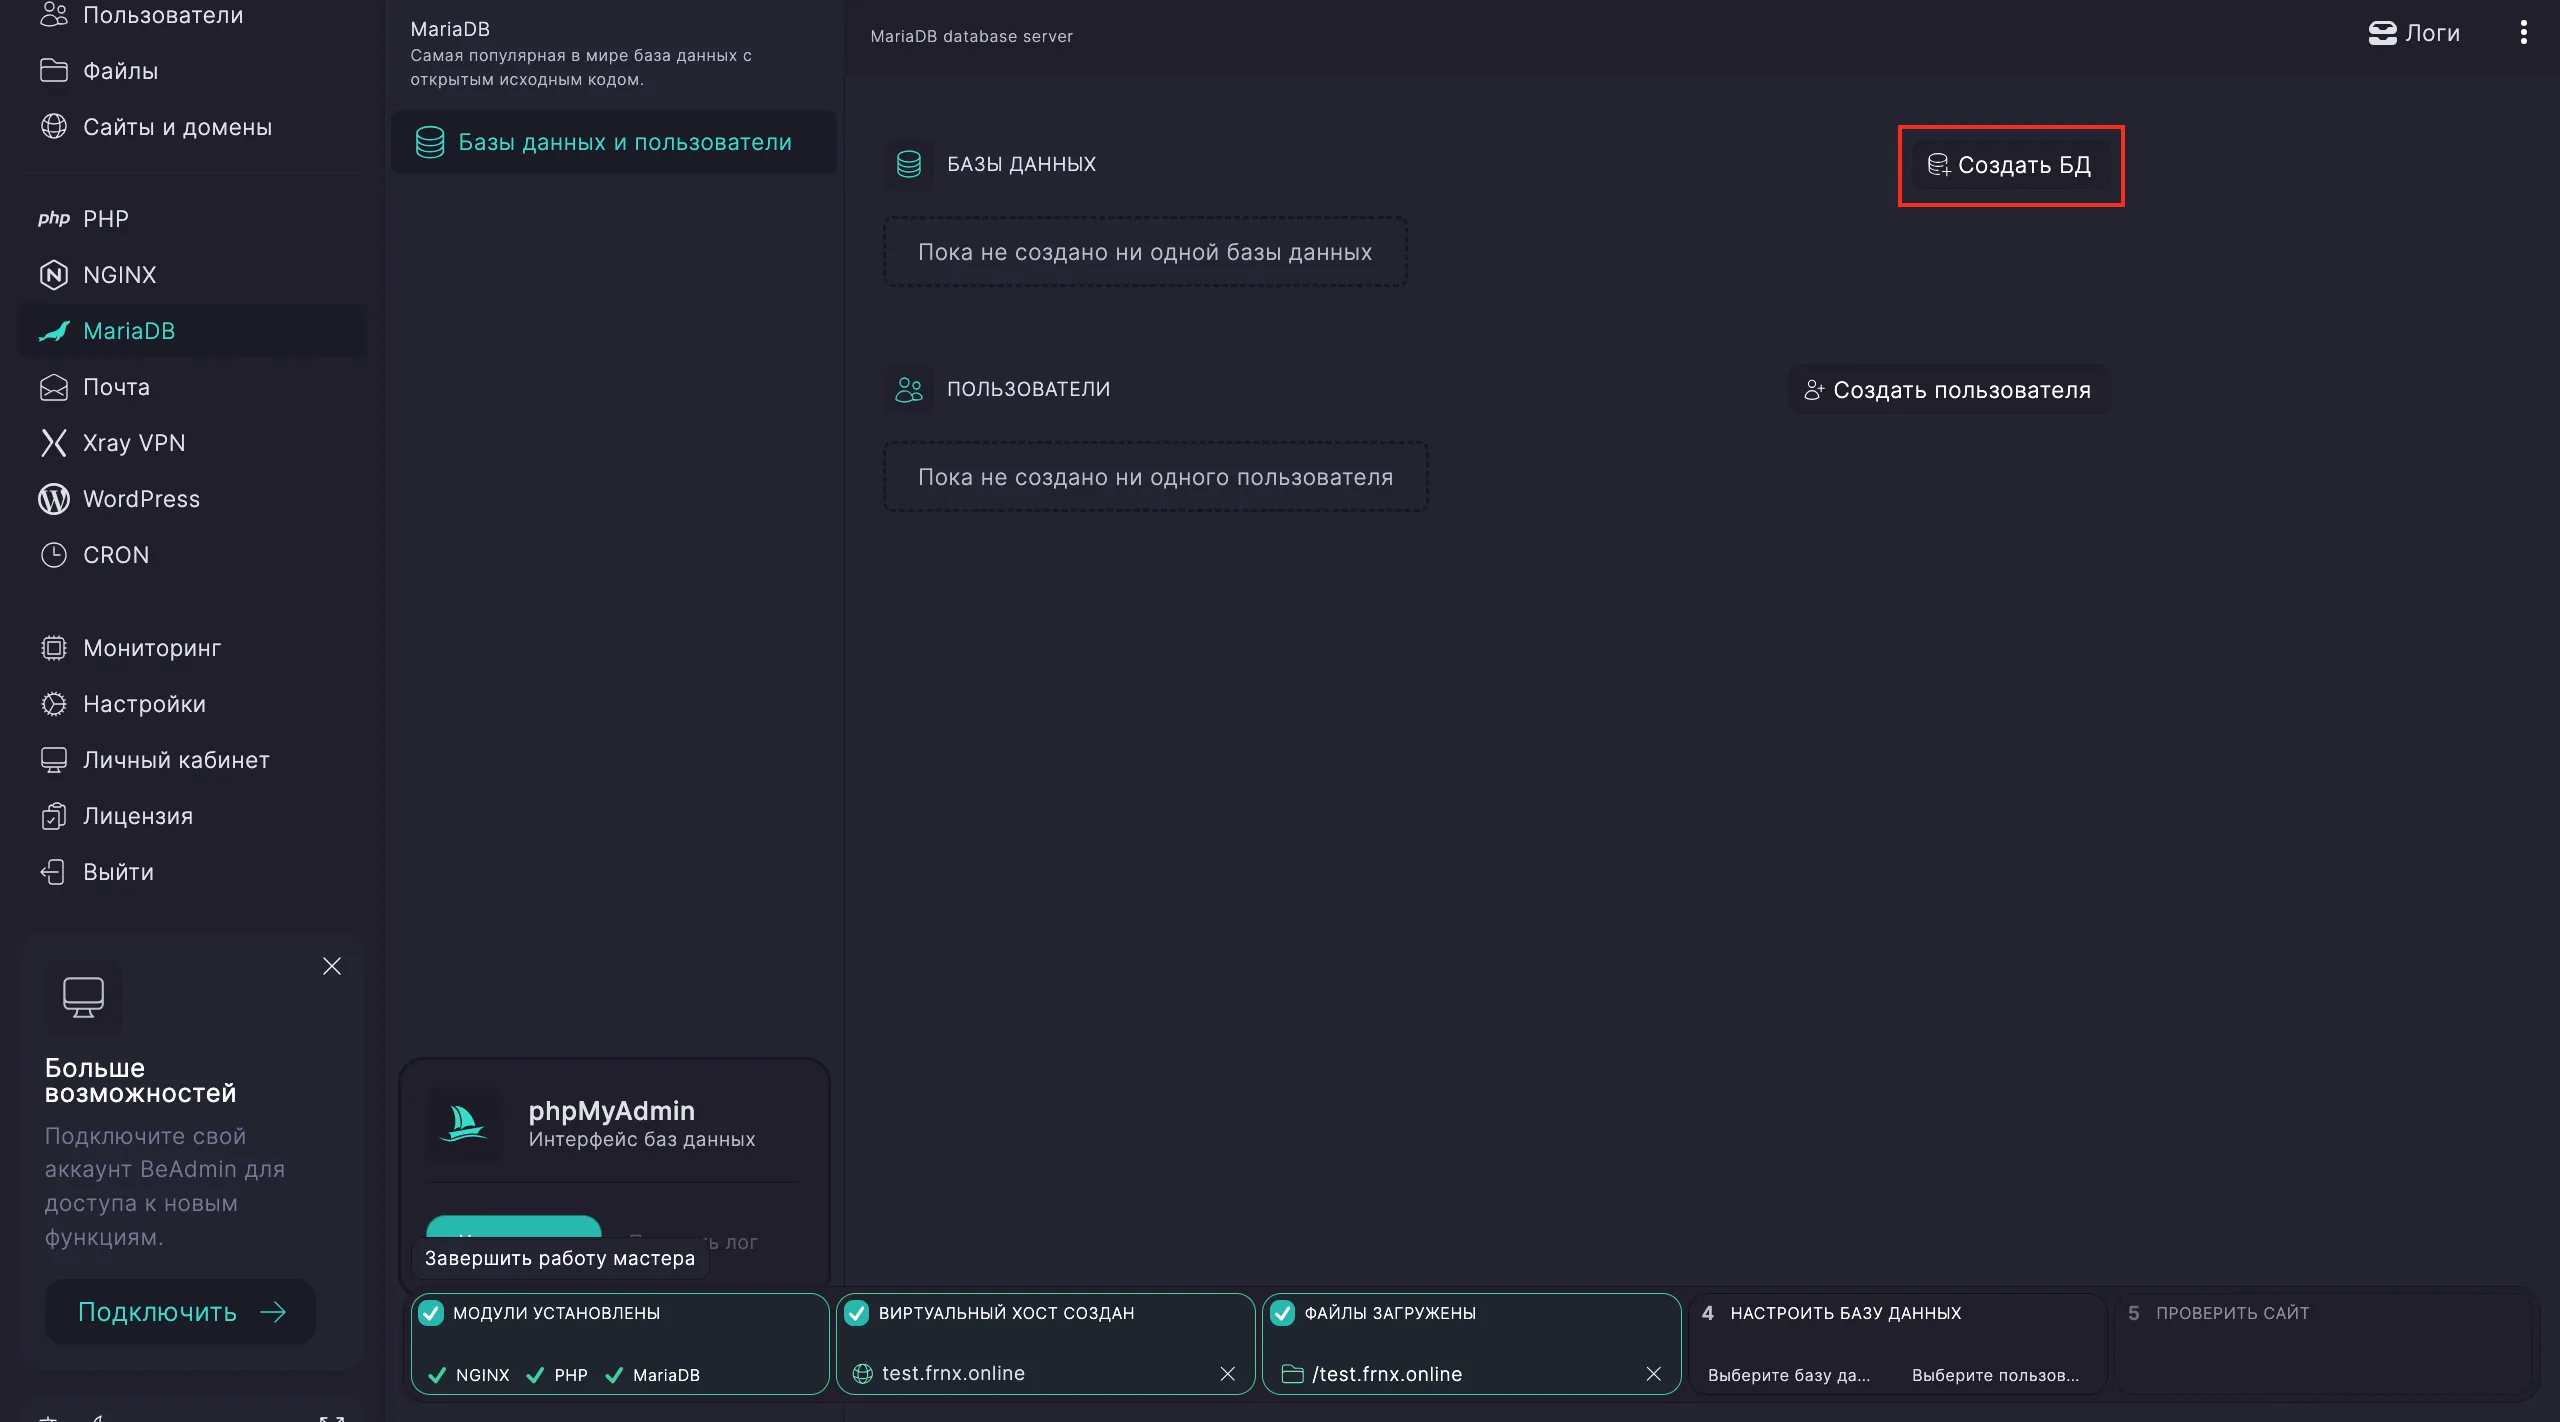Viewport: 2560px width, 1422px height.
Task: Open the Мониторинг panel
Action: (152, 647)
